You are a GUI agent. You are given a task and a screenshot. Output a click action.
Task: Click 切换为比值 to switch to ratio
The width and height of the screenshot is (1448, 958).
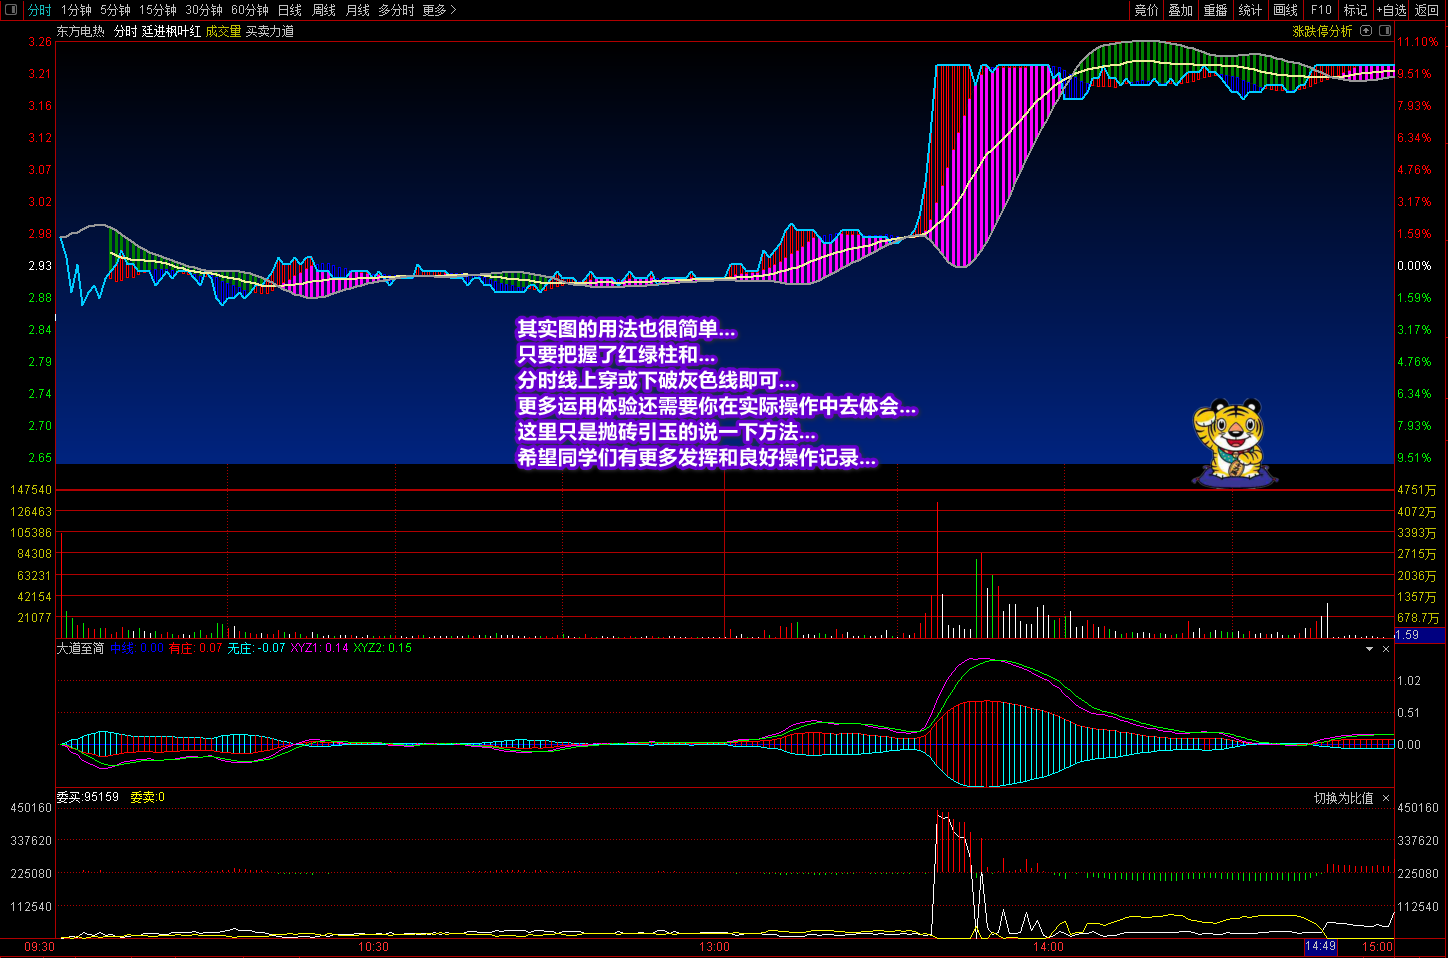pos(1343,798)
